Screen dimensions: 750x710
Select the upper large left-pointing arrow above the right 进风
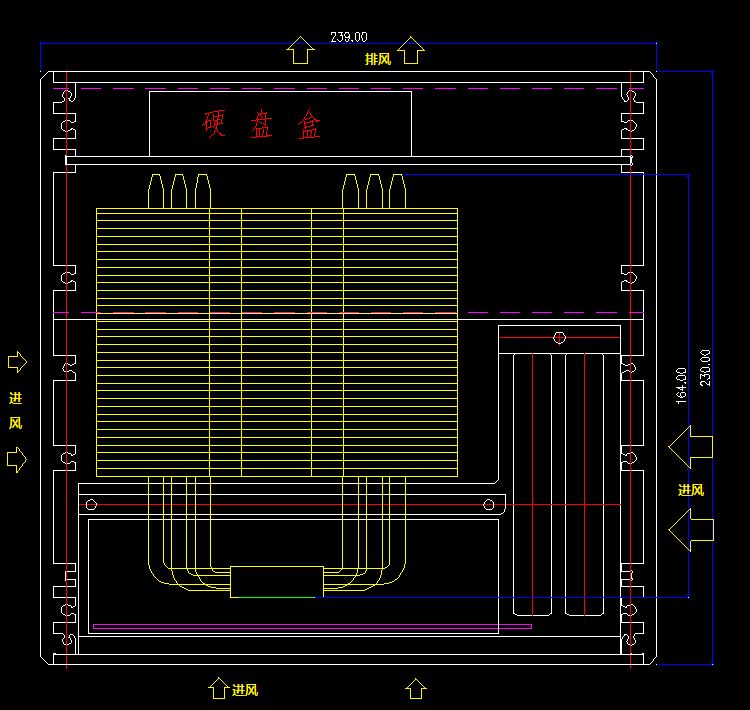tap(691, 447)
